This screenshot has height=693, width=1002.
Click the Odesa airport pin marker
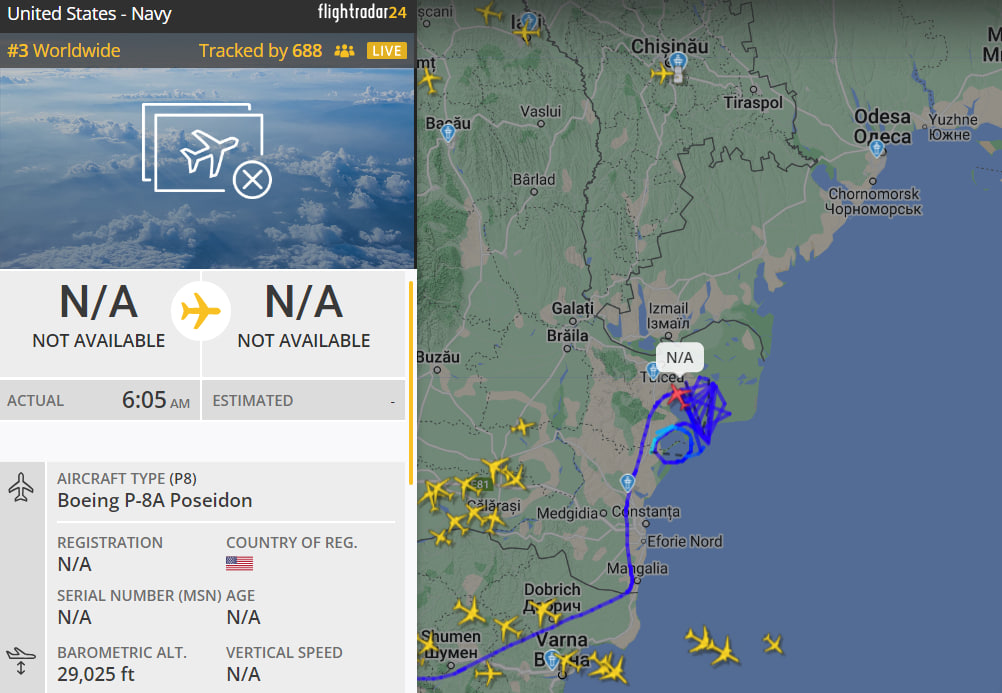pos(877,149)
